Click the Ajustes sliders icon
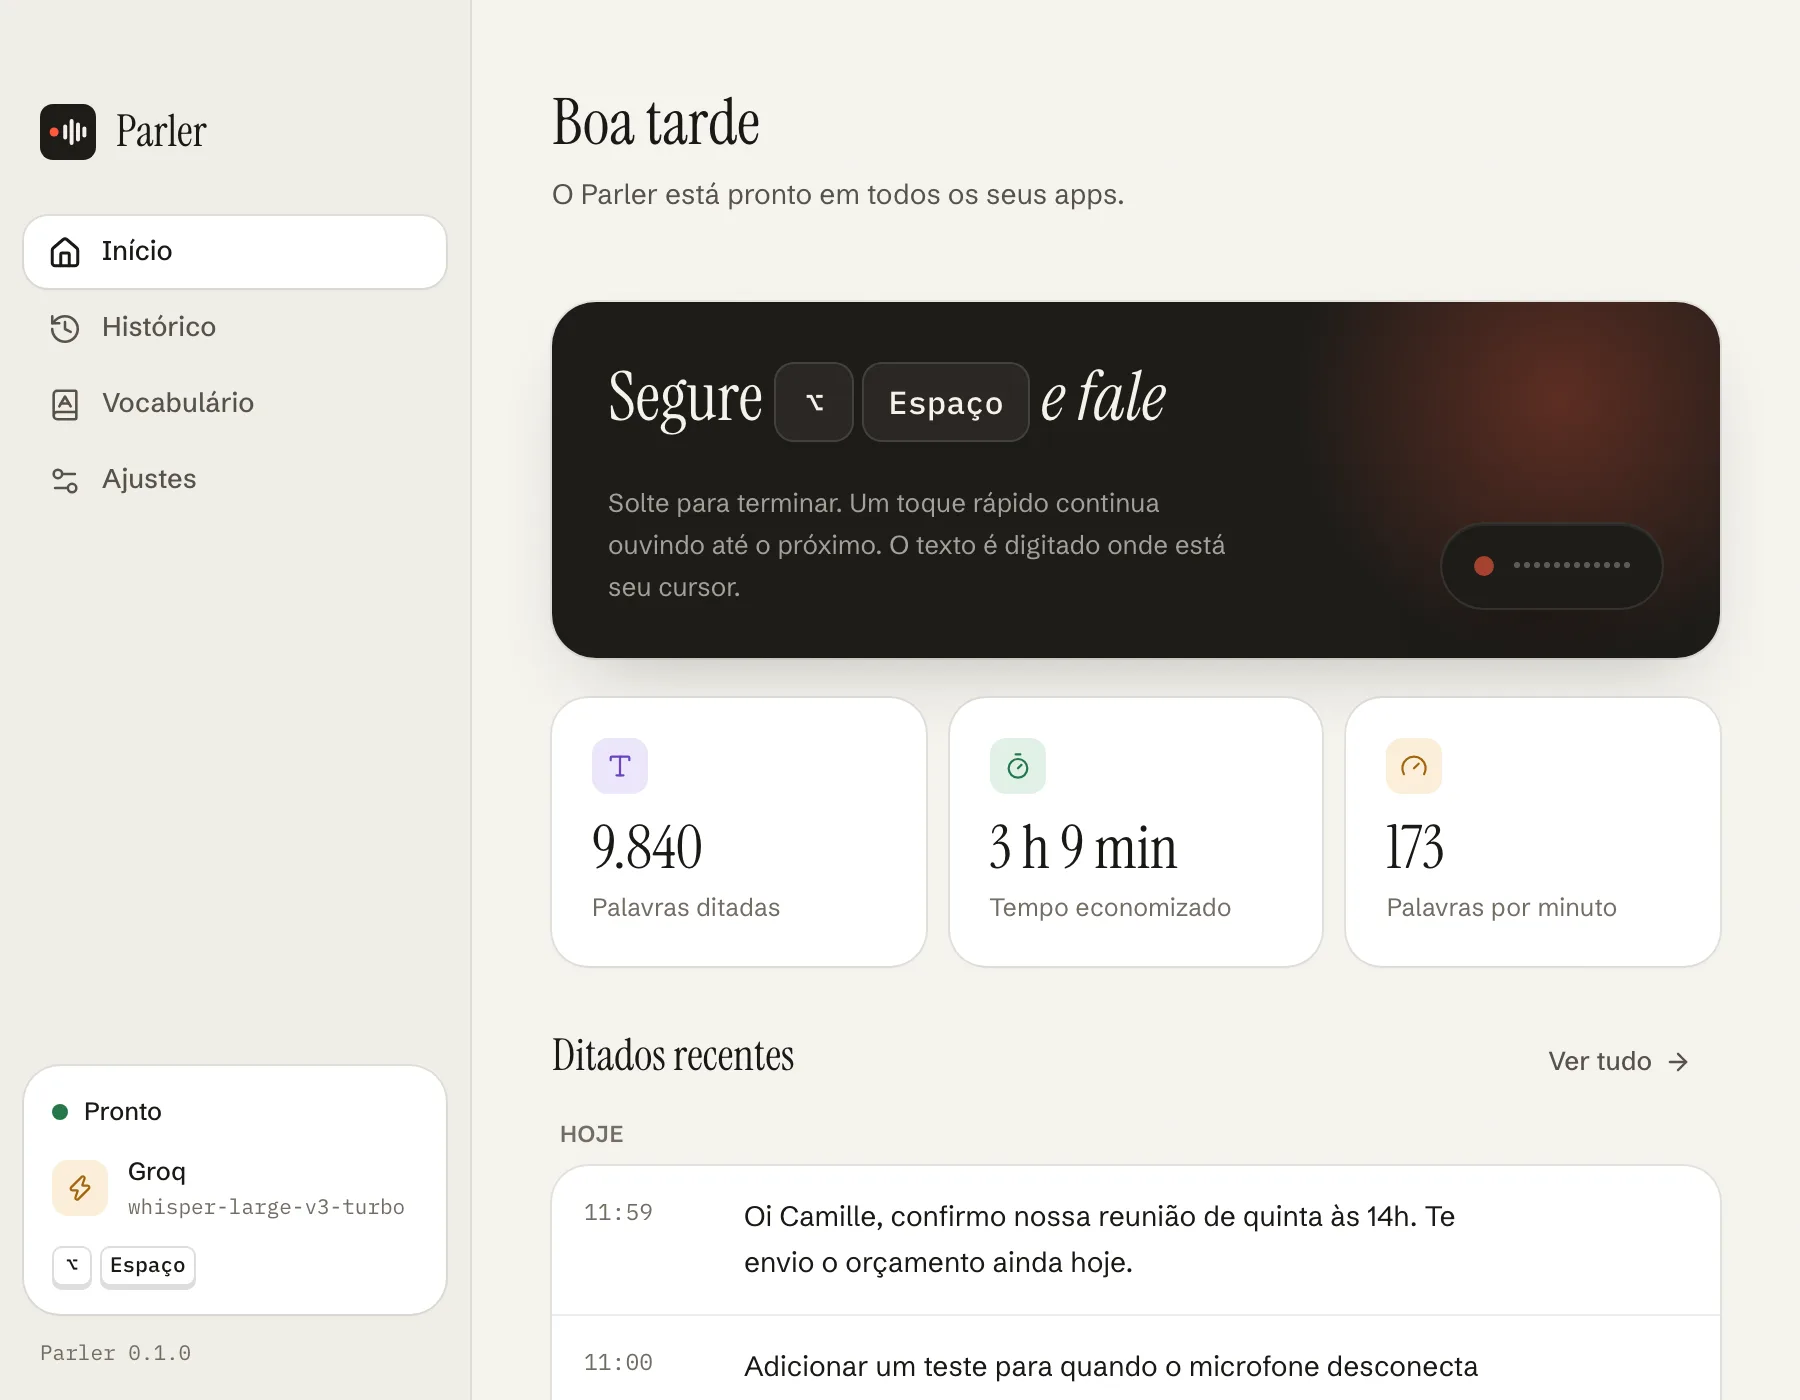Image resolution: width=1800 pixels, height=1400 pixels. pos(65,480)
